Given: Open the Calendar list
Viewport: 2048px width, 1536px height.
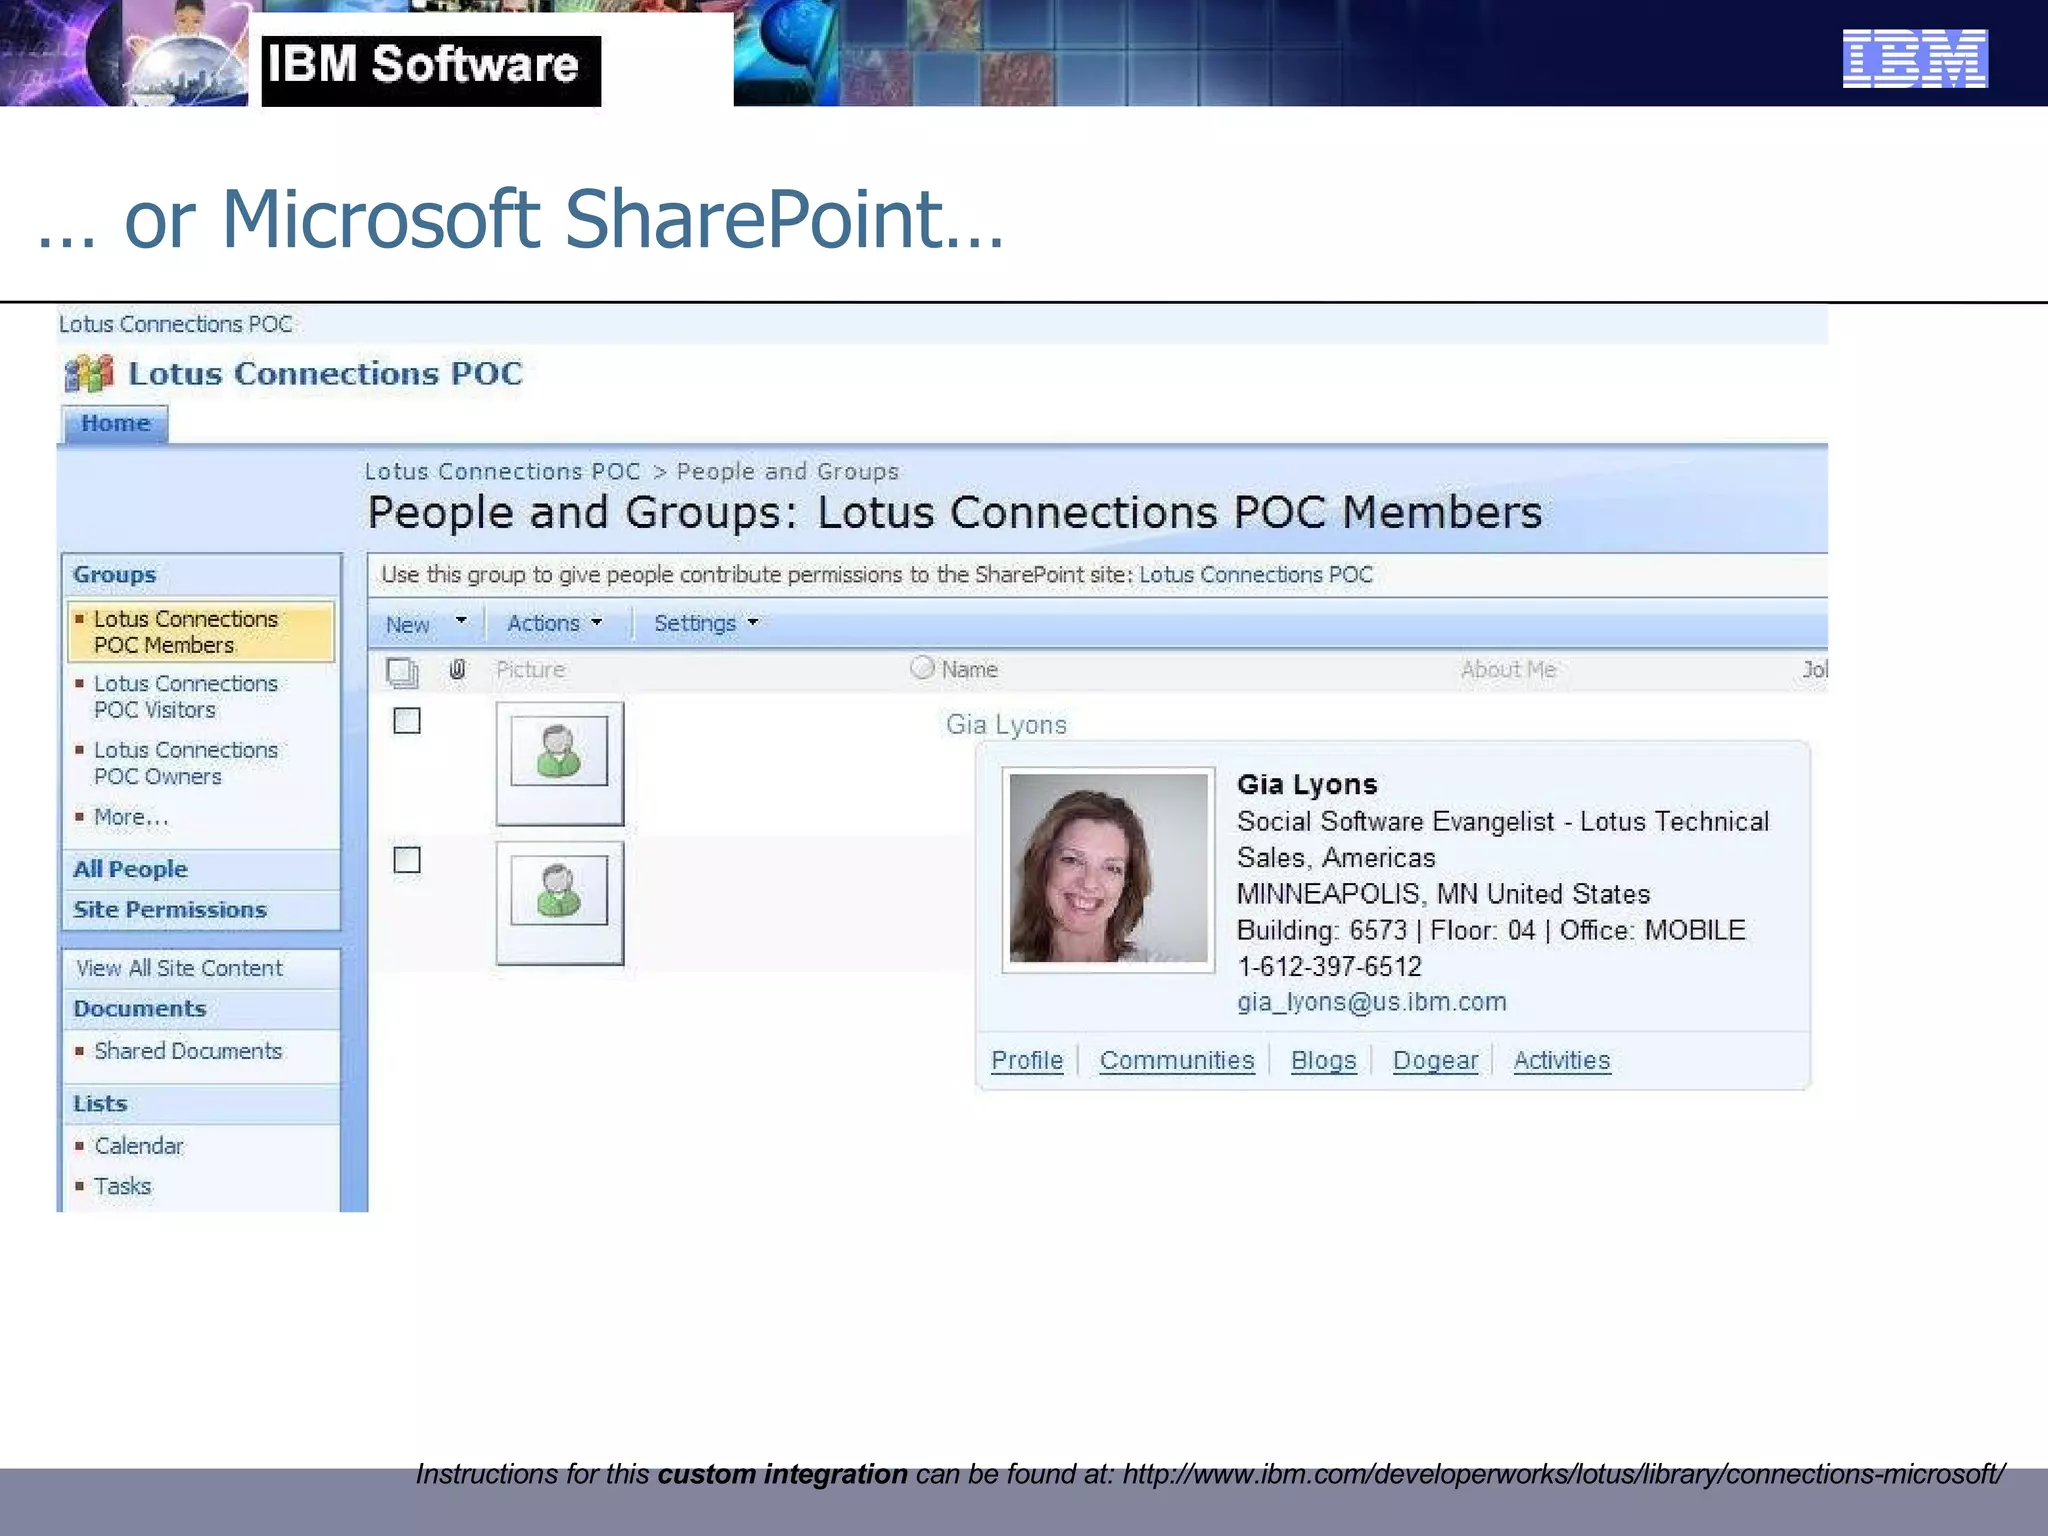Looking at the screenshot, I should [x=139, y=1146].
